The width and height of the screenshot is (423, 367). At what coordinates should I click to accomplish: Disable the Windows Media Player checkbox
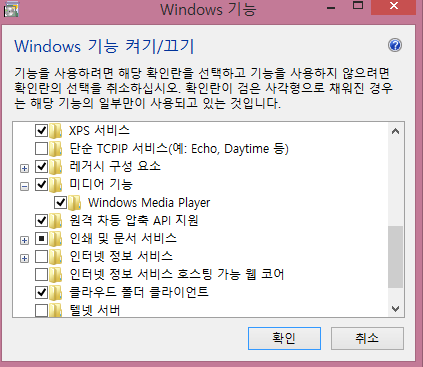(x=60, y=202)
